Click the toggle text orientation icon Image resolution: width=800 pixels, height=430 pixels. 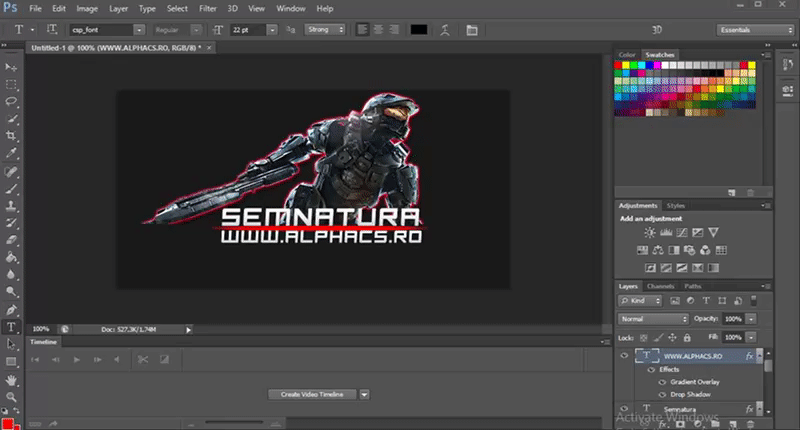click(x=52, y=29)
